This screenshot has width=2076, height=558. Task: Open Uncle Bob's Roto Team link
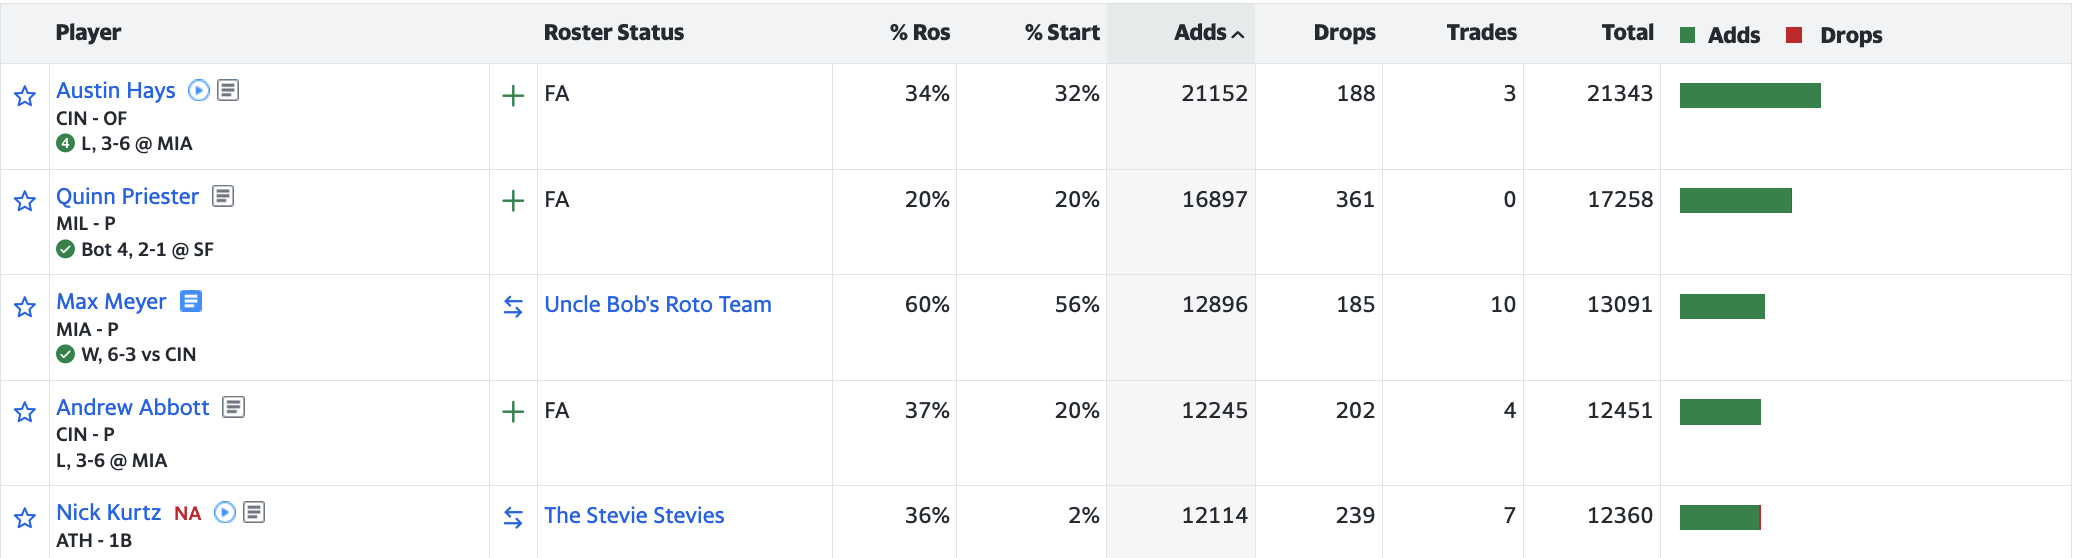658,305
